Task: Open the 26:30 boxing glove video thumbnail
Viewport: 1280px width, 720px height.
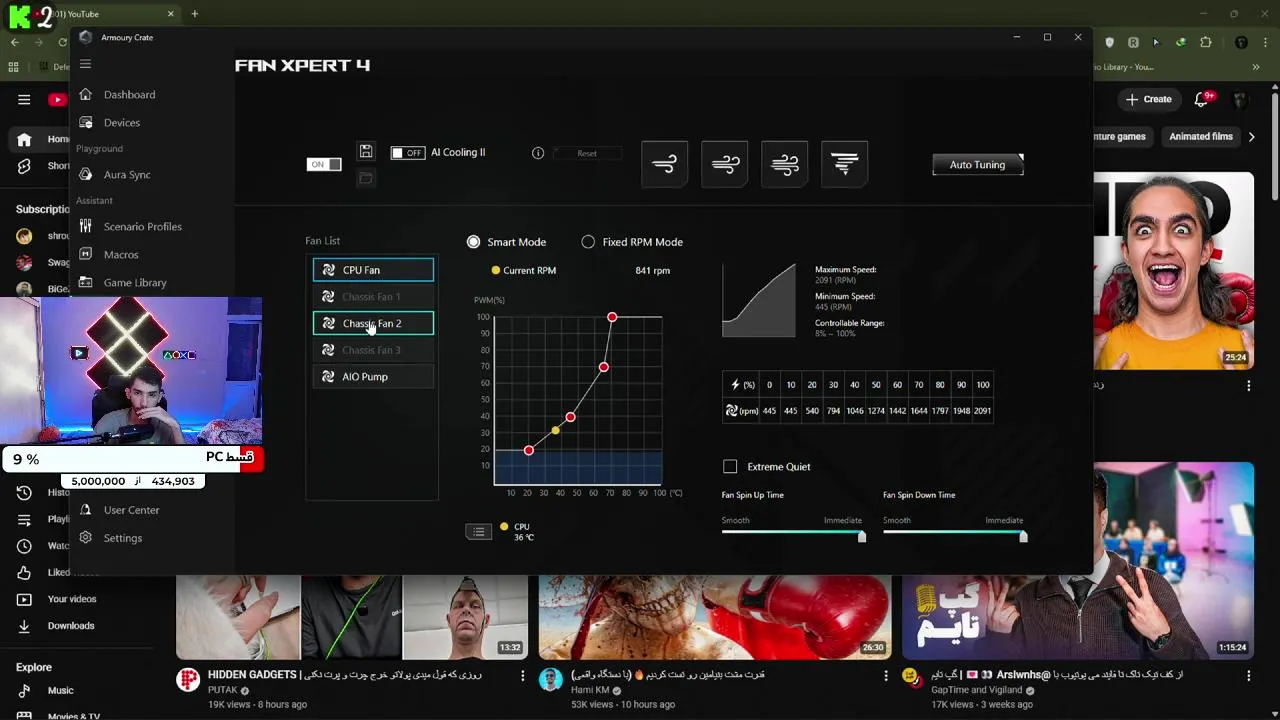Action: pyautogui.click(x=715, y=618)
